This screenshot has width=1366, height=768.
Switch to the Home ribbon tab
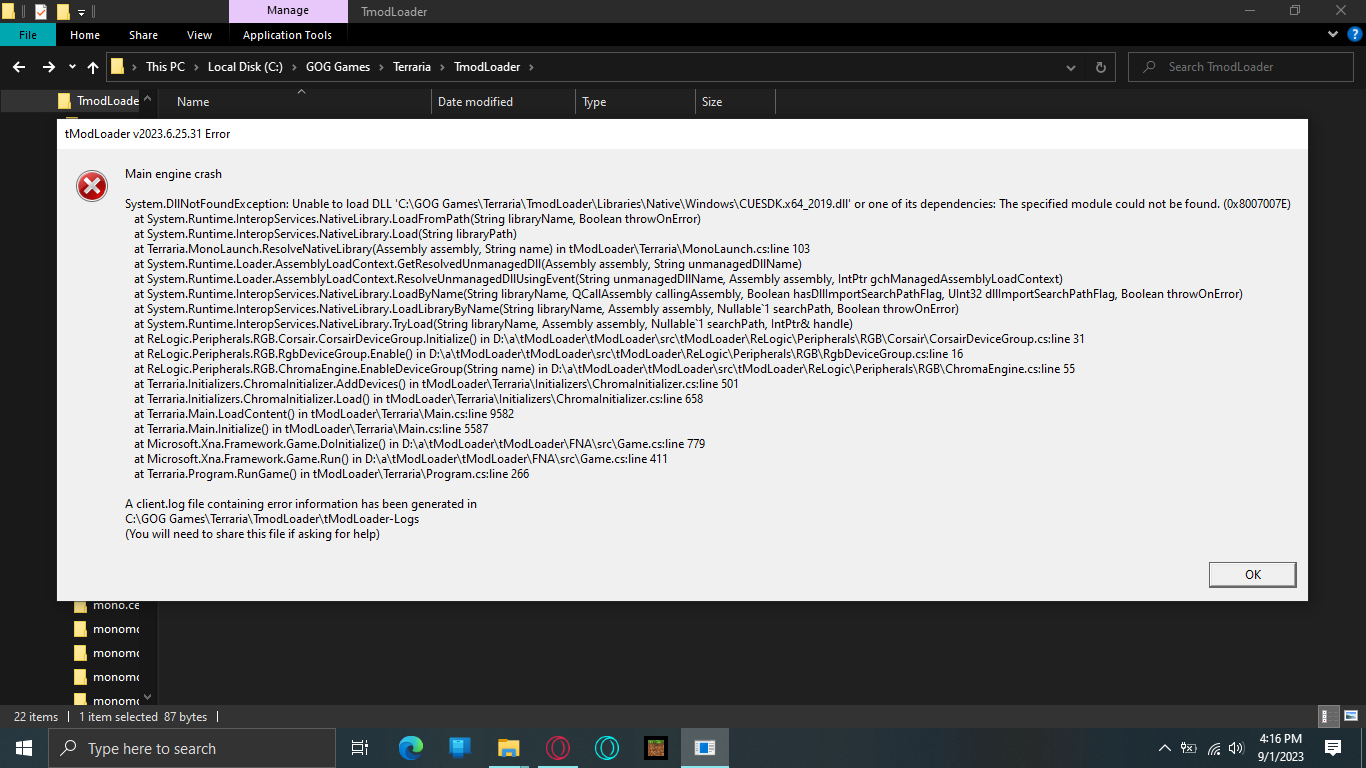coord(85,35)
